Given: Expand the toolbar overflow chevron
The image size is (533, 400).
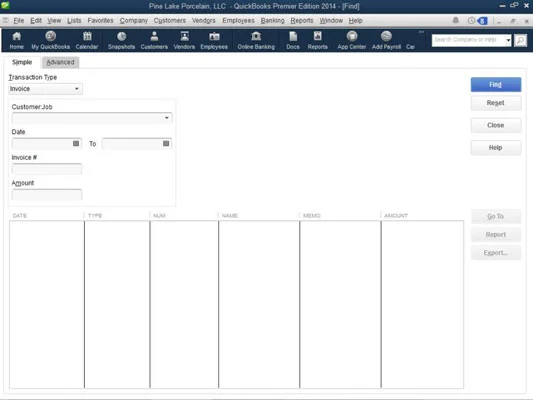Looking at the screenshot, I should [x=421, y=32].
